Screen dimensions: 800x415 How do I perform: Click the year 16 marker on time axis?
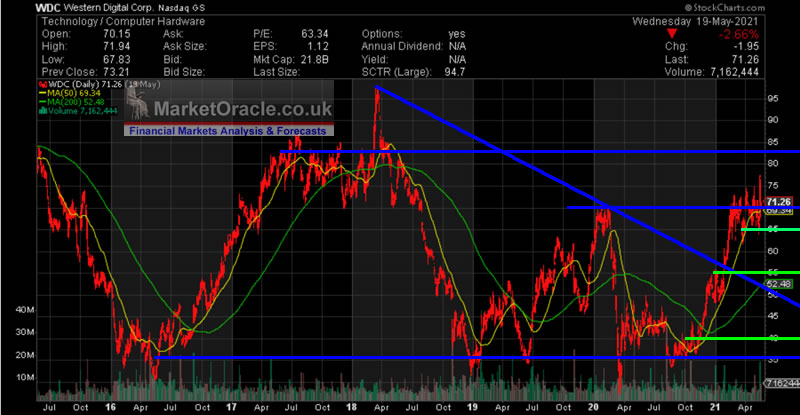[111, 407]
